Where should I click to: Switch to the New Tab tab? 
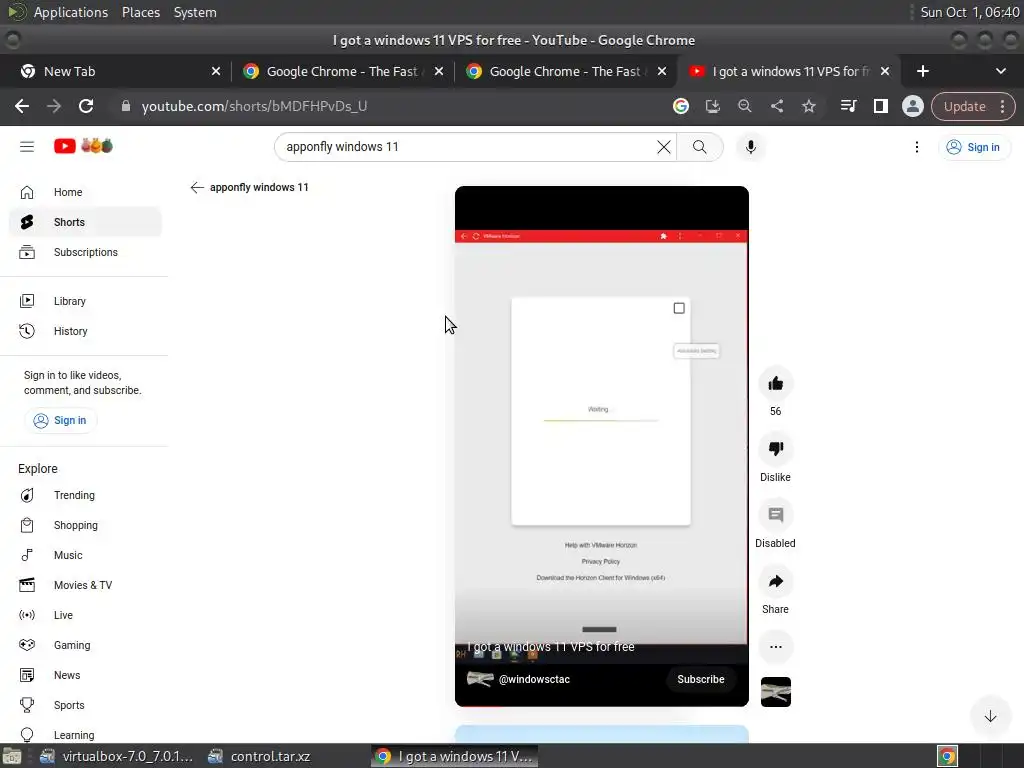click(x=116, y=71)
